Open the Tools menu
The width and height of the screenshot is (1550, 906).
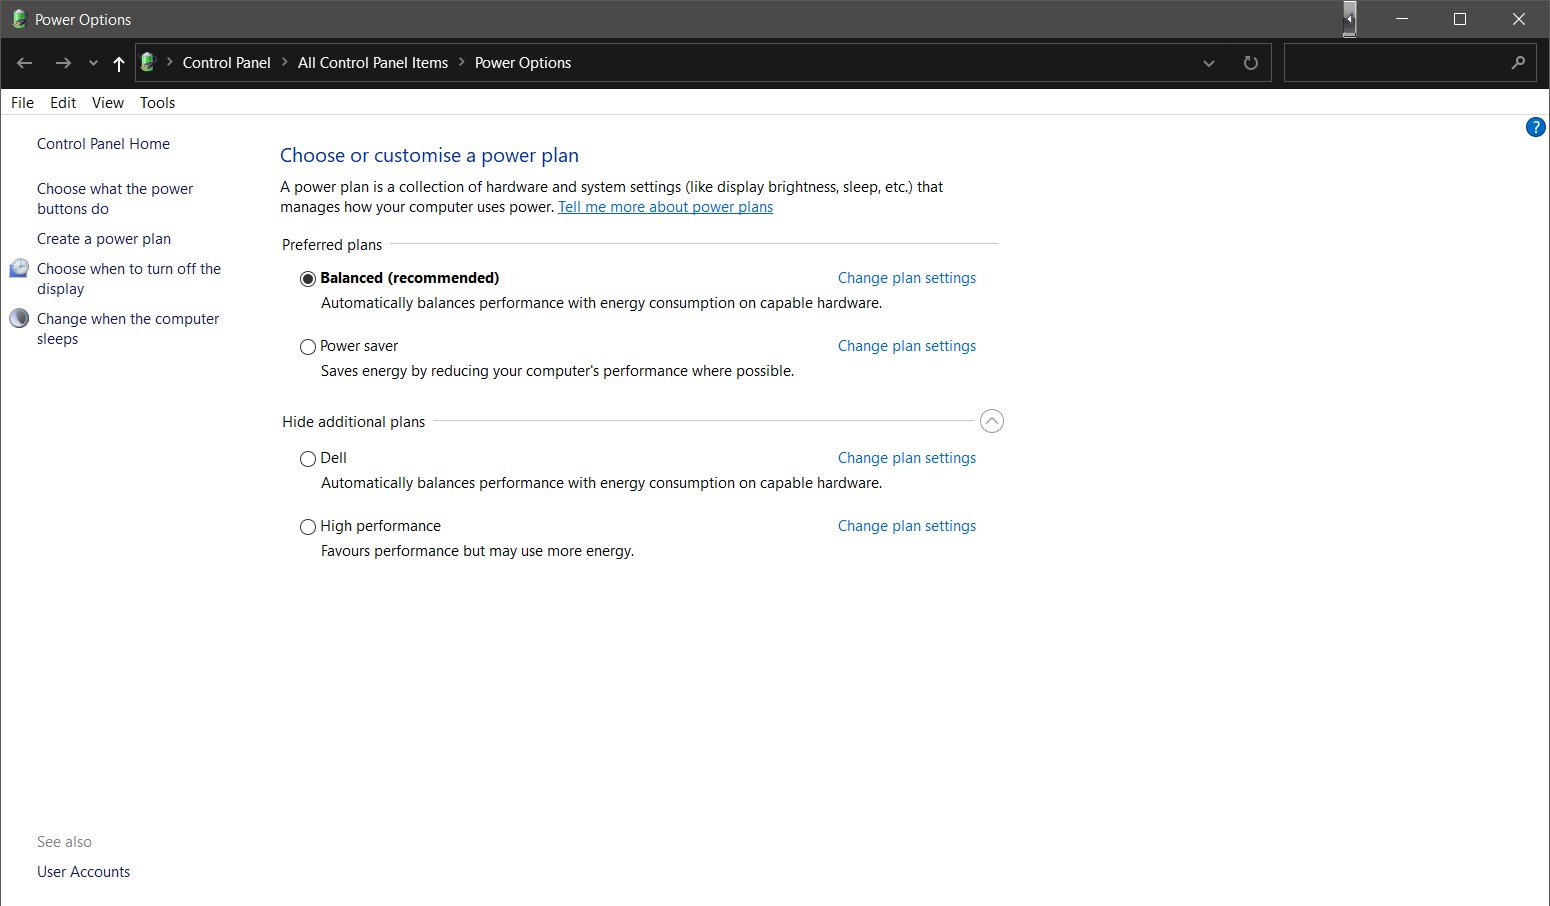click(x=157, y=103)
